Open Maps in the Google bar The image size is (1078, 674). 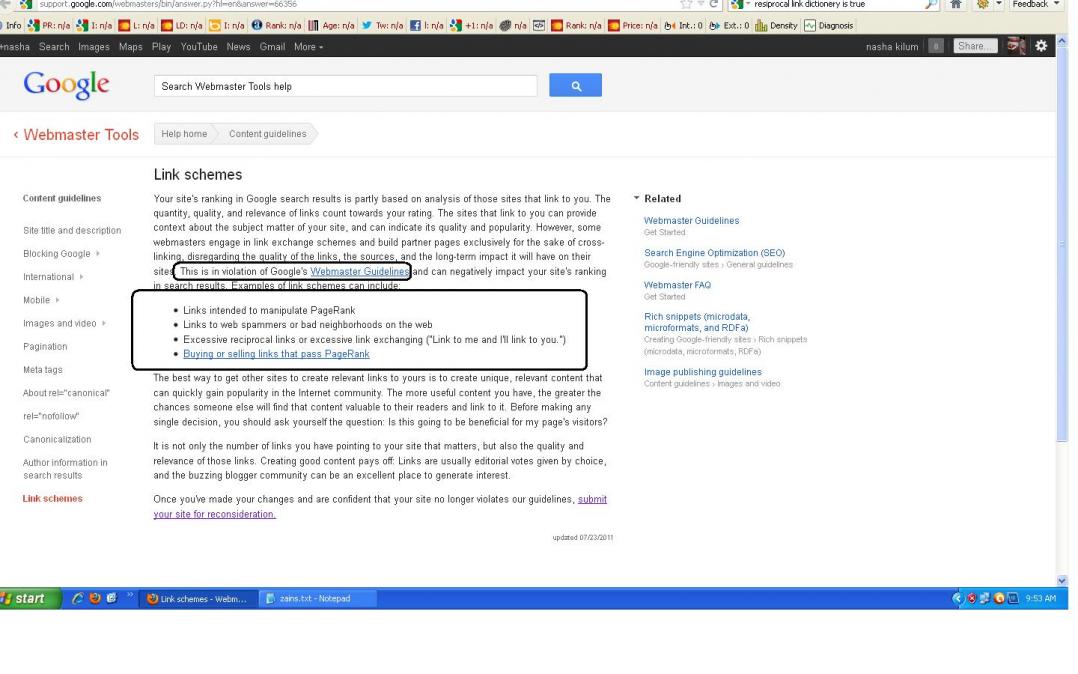(131, 47)
